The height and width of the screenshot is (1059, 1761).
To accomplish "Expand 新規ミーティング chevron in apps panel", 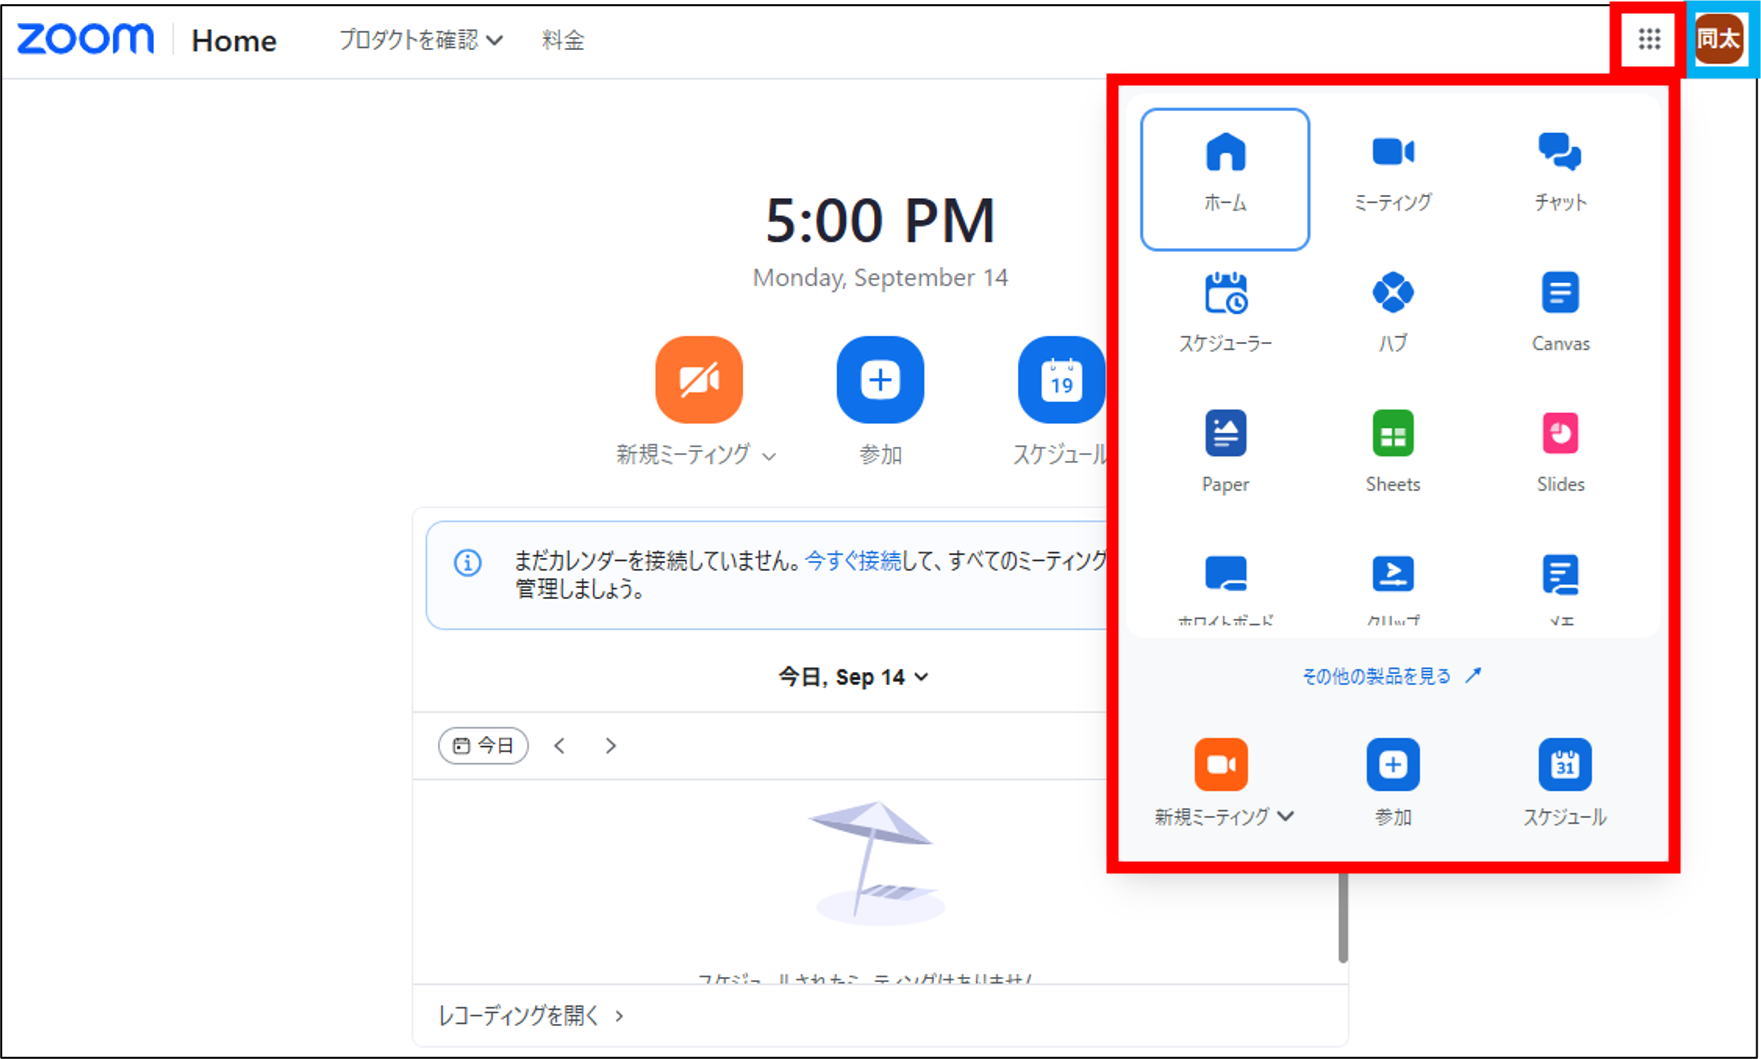I will coord(1286,816).
